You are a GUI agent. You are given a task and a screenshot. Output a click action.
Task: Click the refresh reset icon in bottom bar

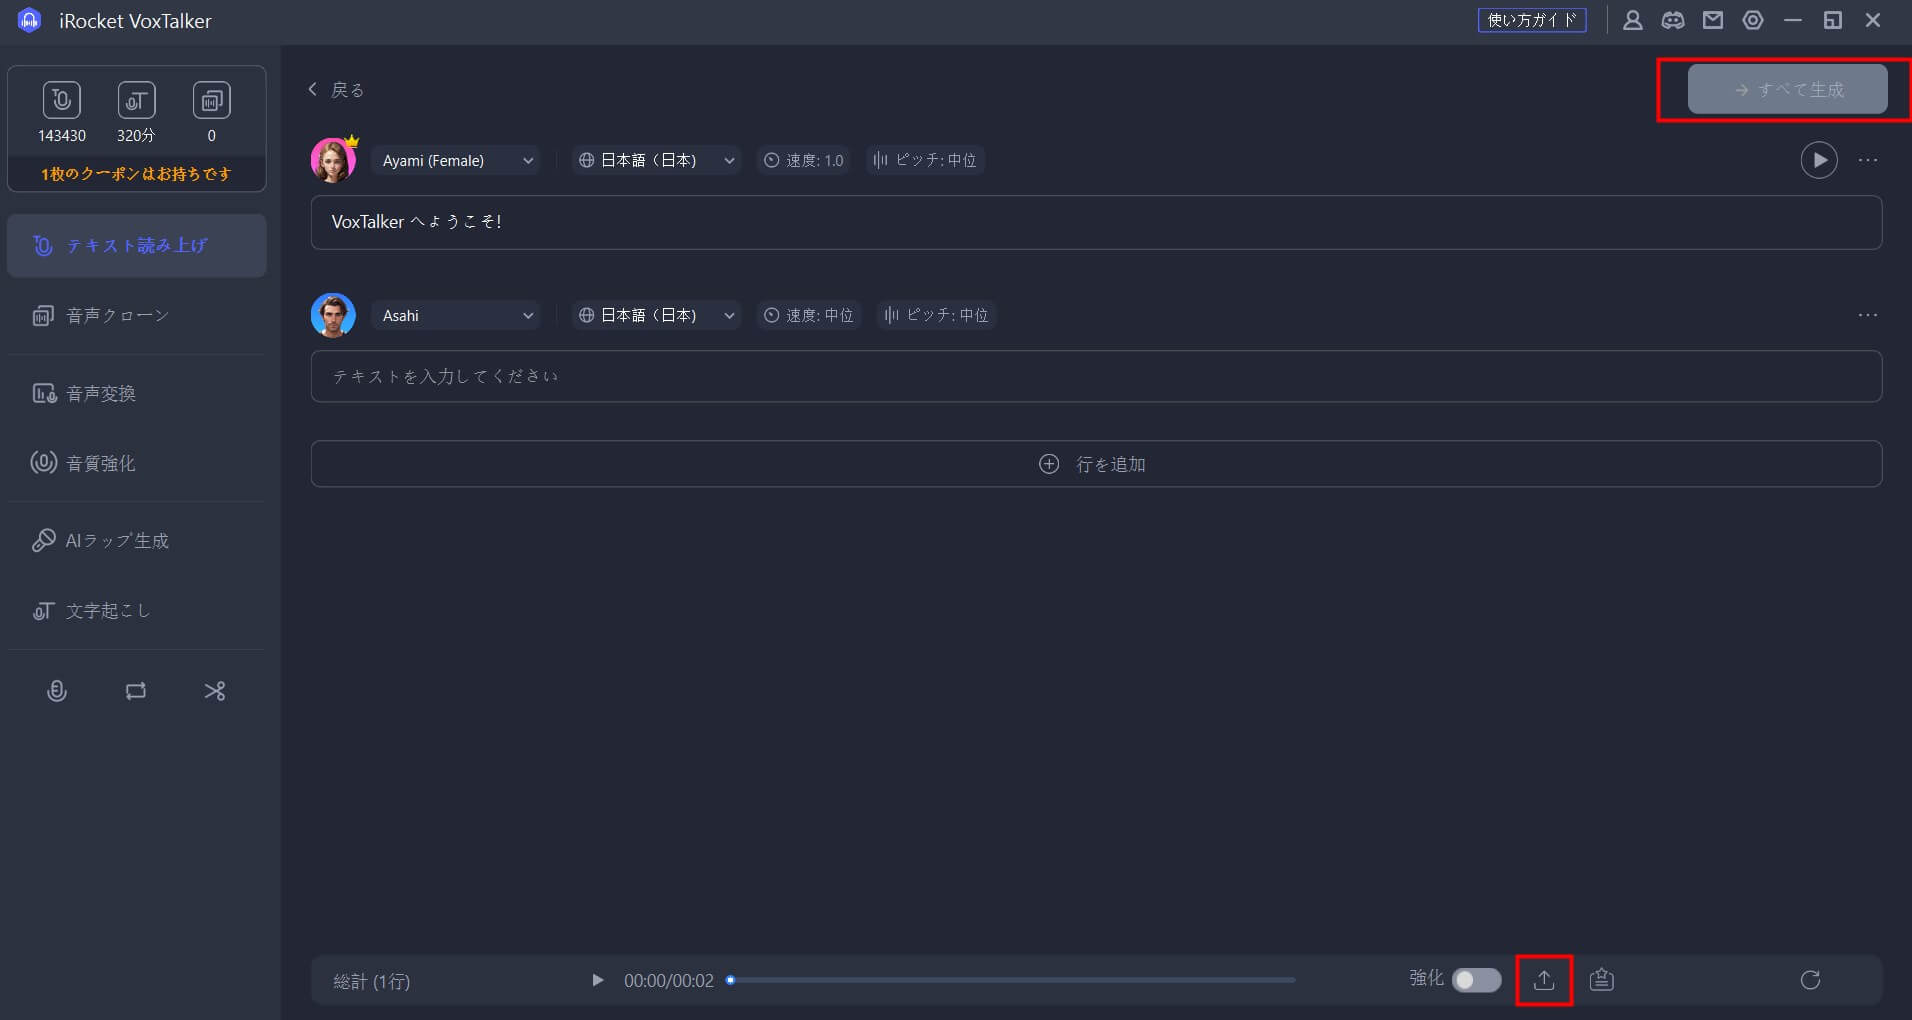click(x=1810, y=980)
